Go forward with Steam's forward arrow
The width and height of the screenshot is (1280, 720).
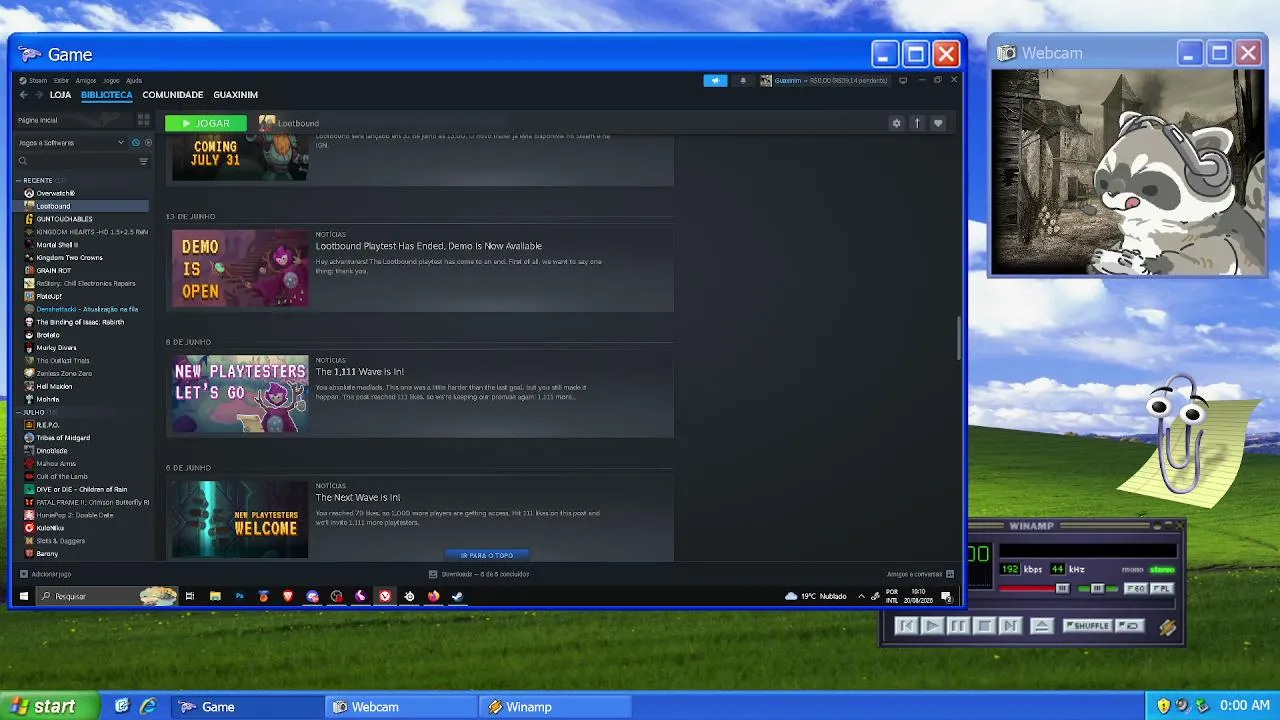(39, 95)
